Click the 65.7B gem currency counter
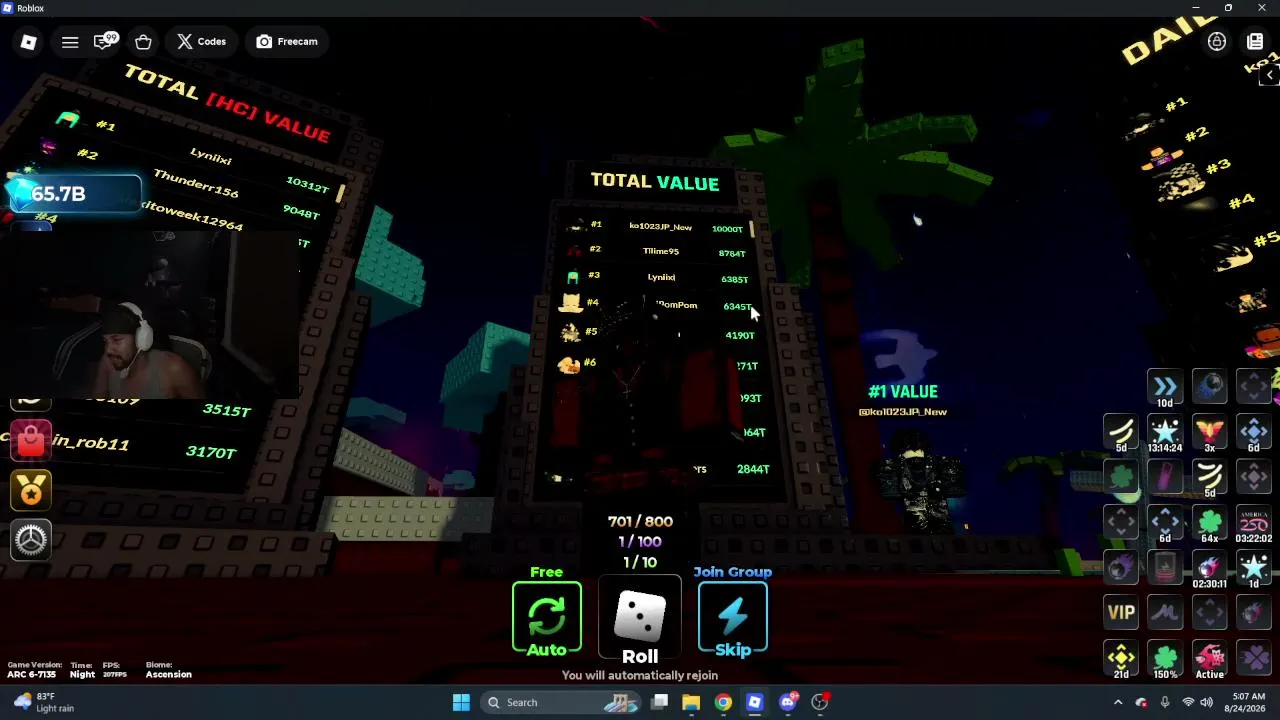This screenshot has height=720, width=1280. [74, 194]
